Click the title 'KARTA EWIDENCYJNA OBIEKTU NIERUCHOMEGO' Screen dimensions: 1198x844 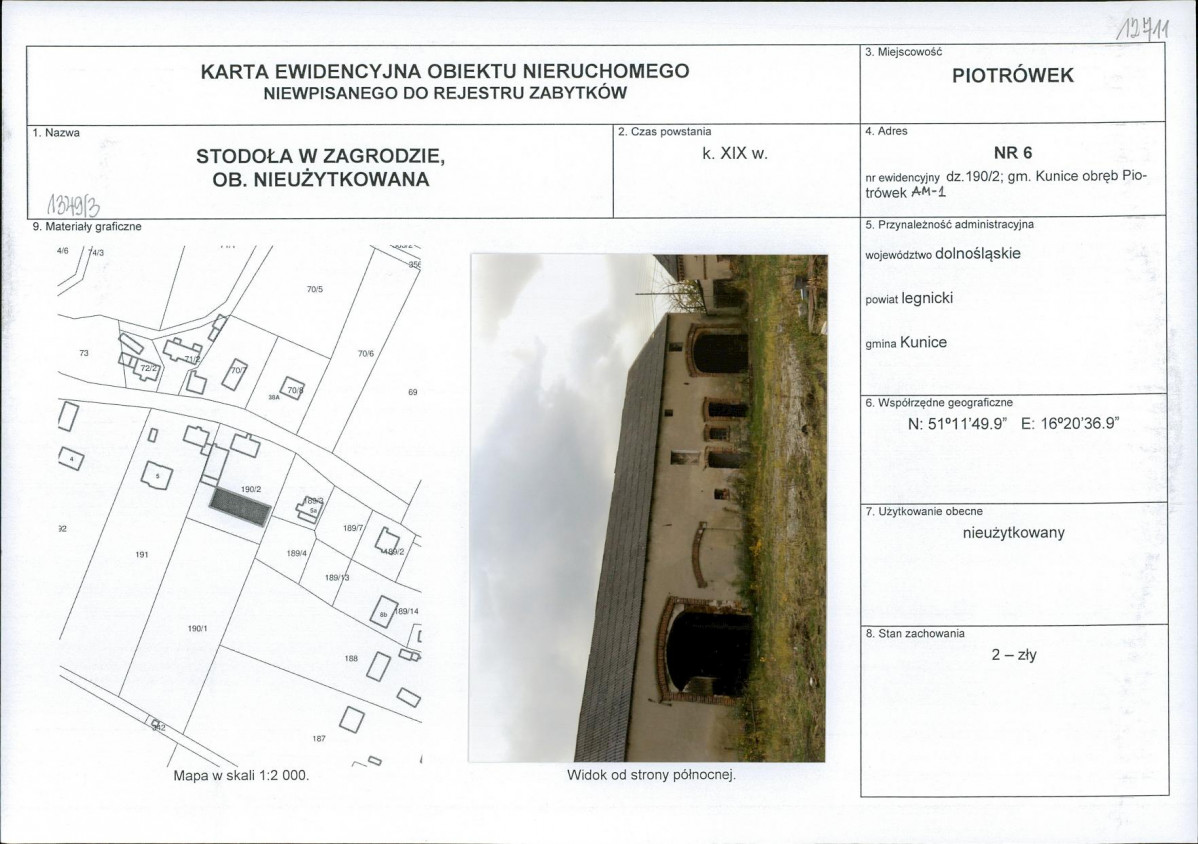pos(445,71)
